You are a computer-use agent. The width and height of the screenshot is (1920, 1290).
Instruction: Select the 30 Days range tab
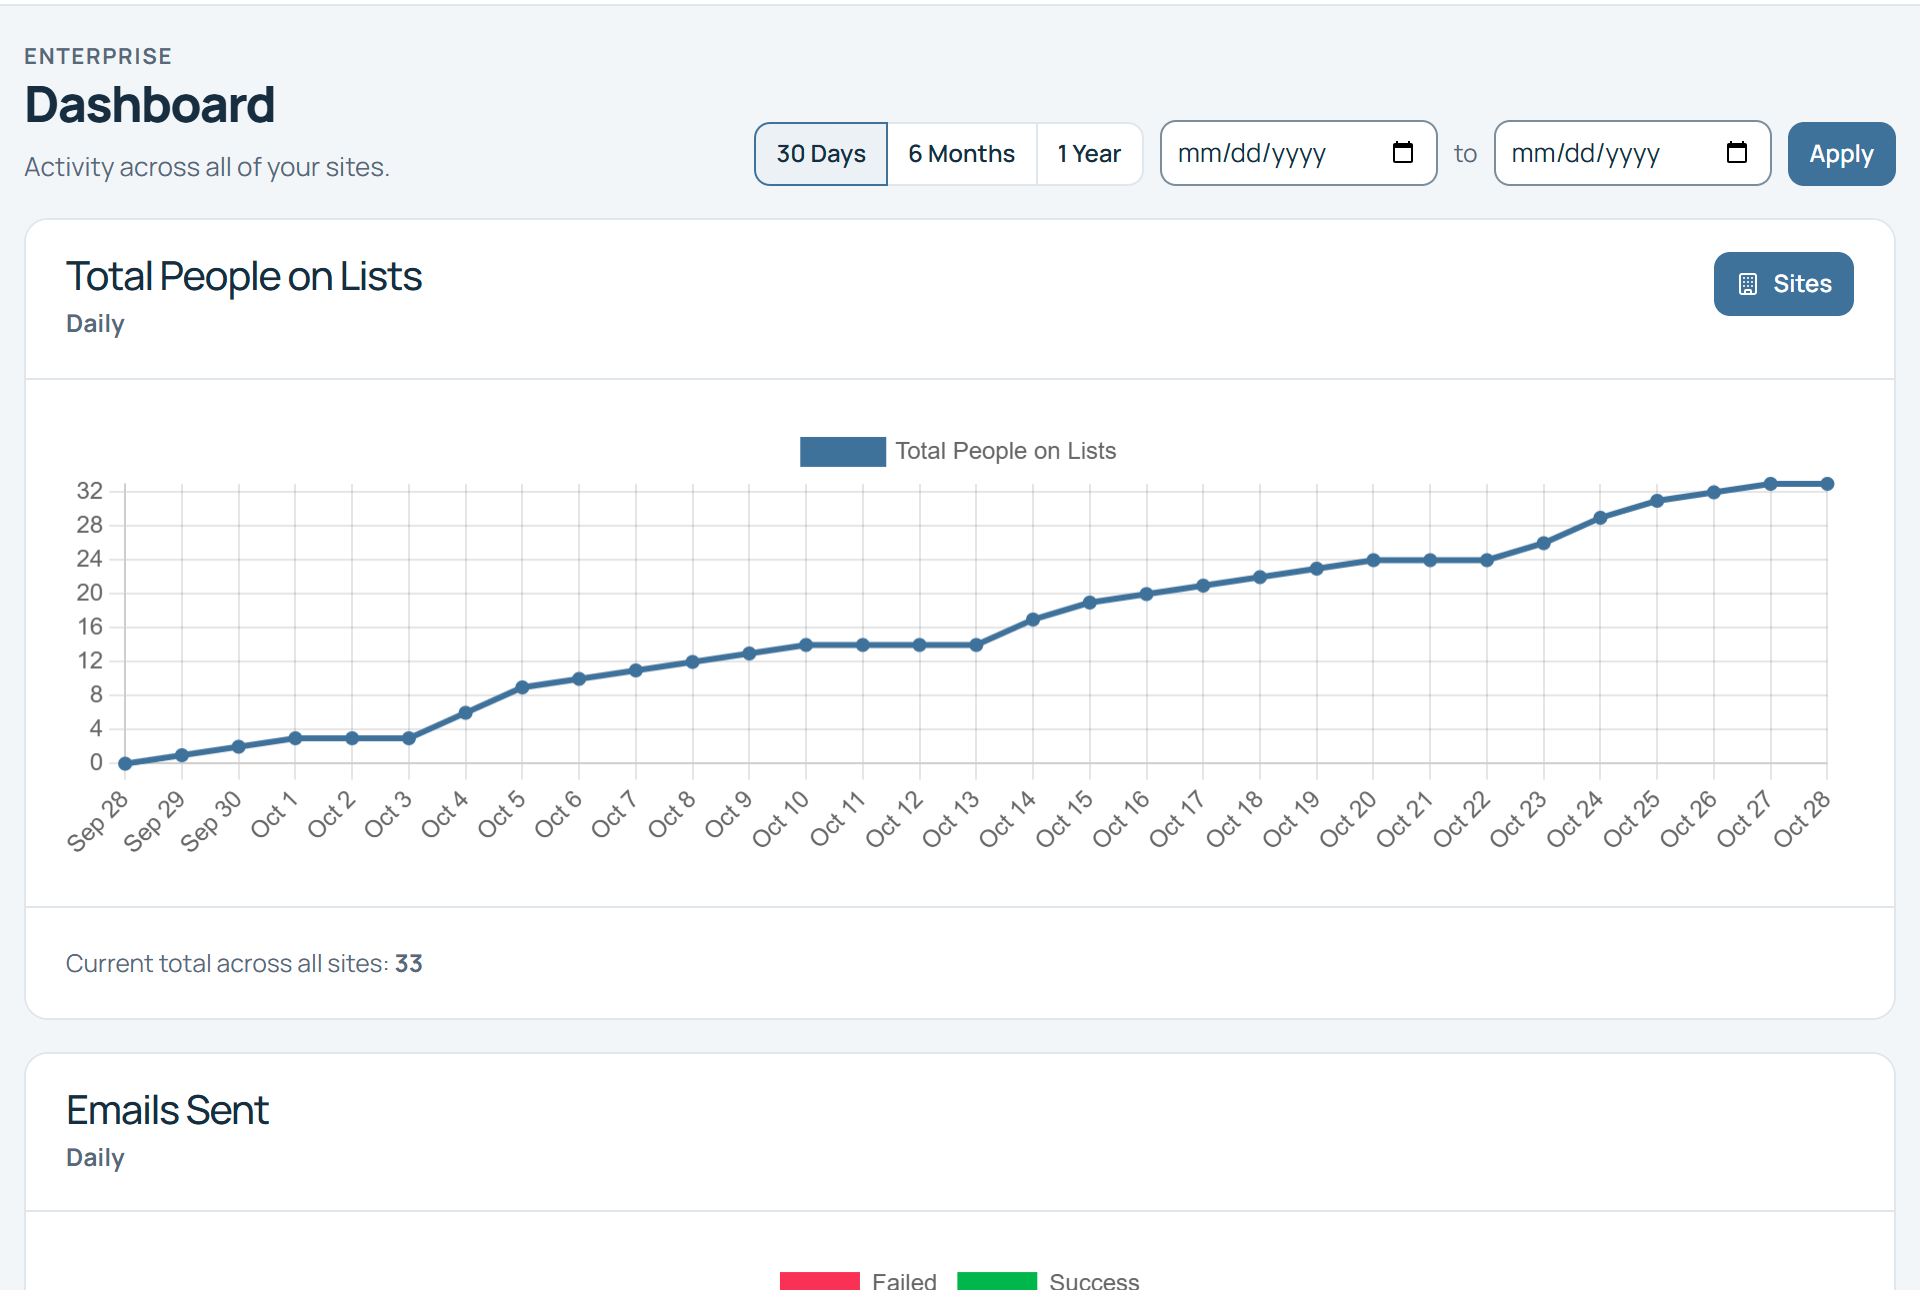[821, 154]
